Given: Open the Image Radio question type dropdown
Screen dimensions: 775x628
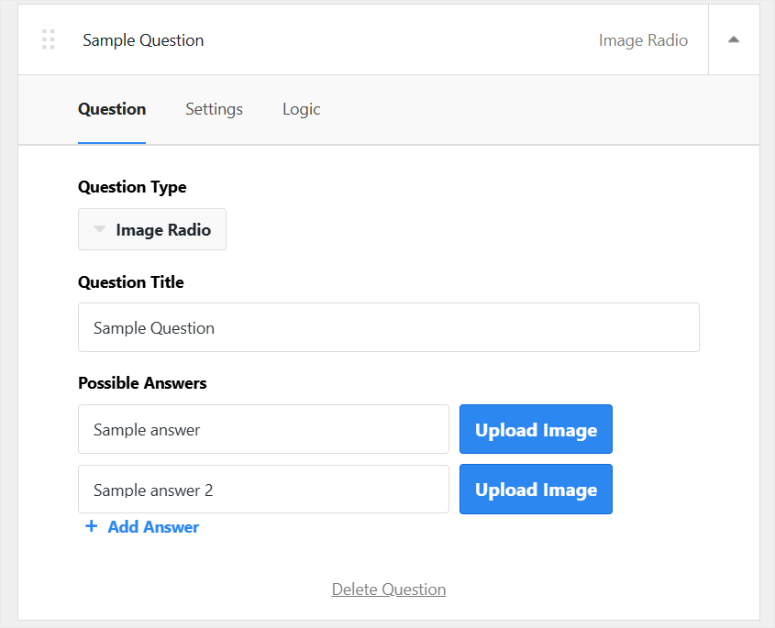Looking at the screenshot, I should click(152, 229).
